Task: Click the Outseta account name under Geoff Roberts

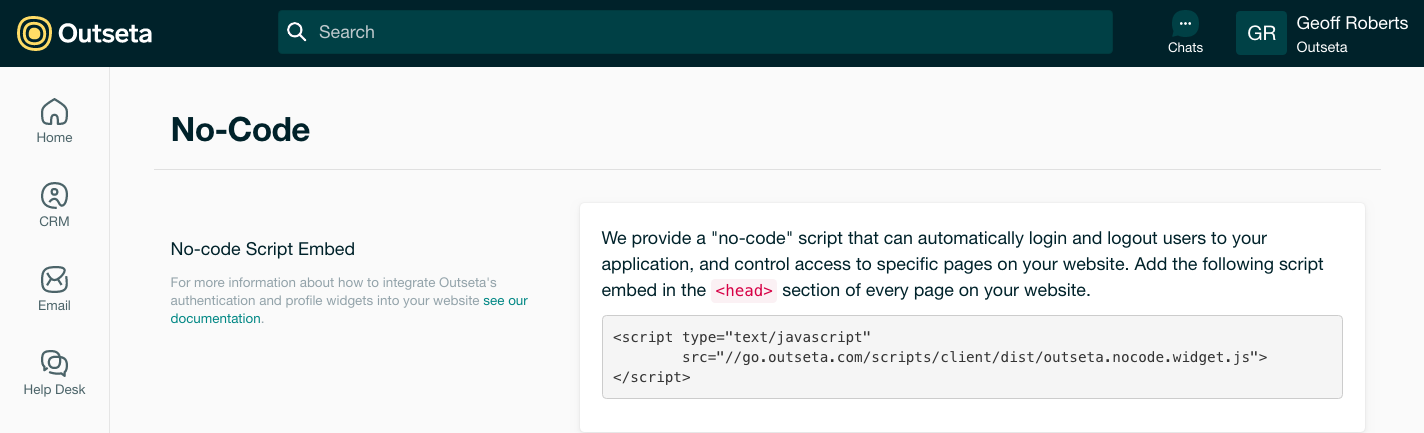Action: point(1322,47)
